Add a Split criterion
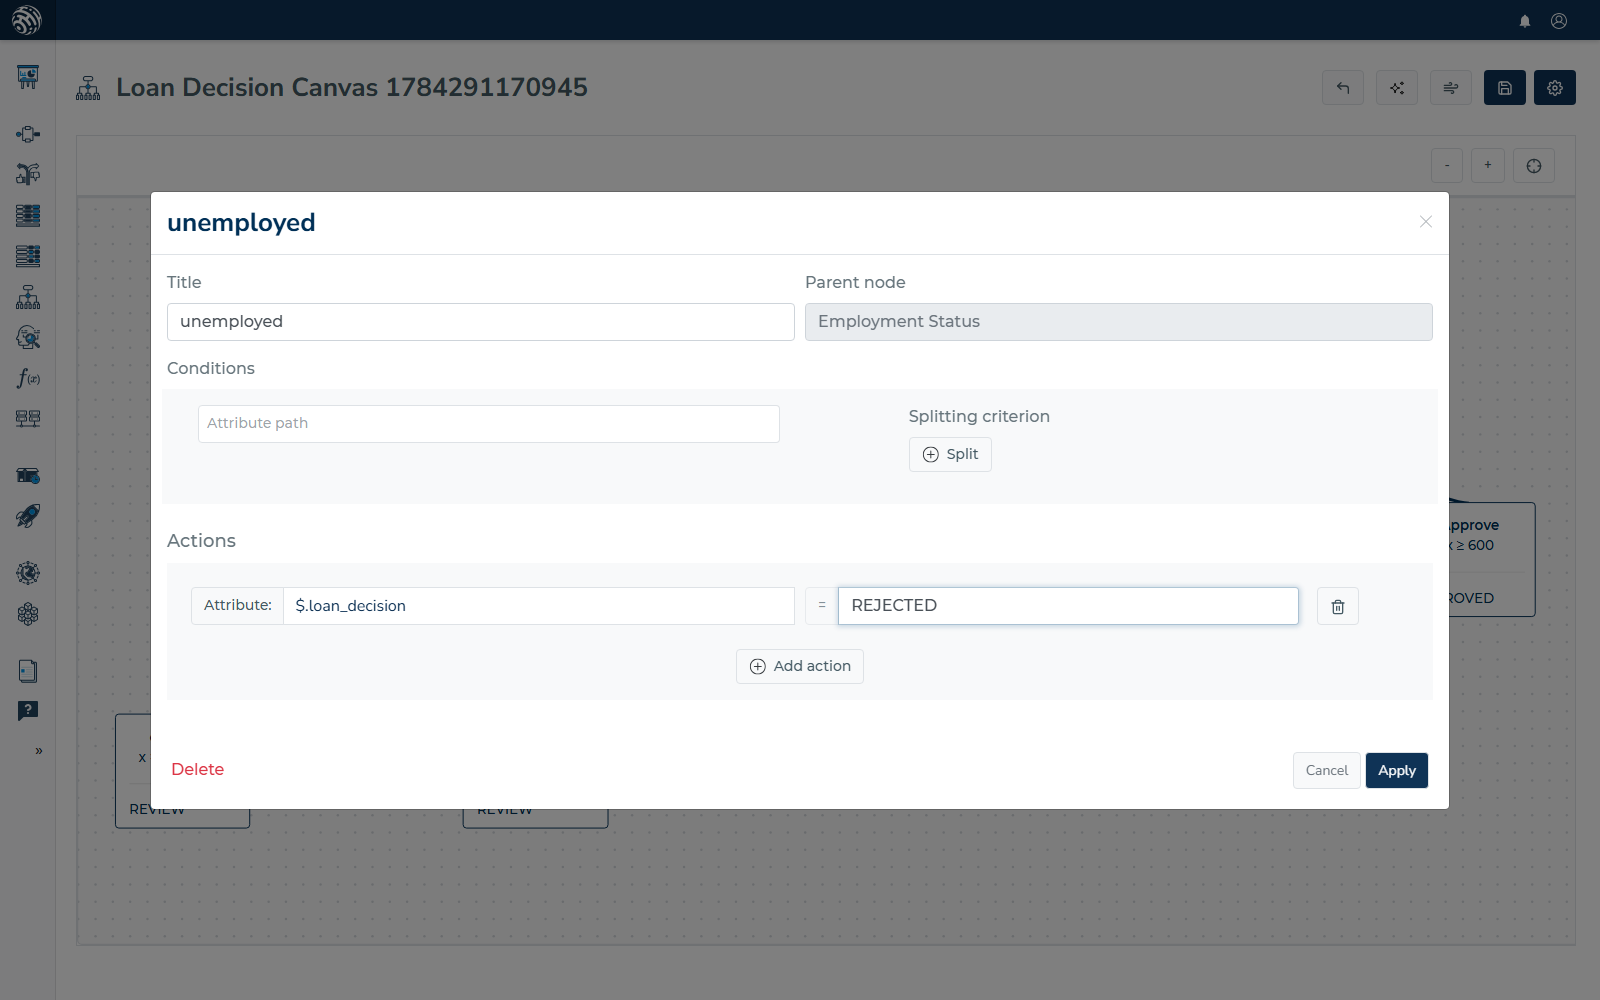 [950, 455]
